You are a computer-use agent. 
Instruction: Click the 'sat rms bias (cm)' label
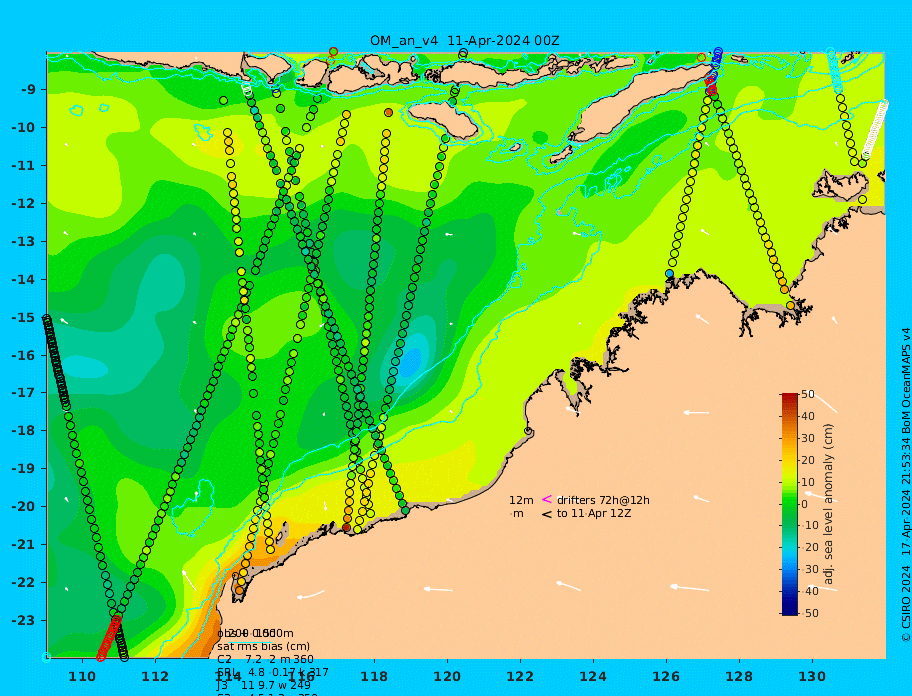(x=263, y=646)
